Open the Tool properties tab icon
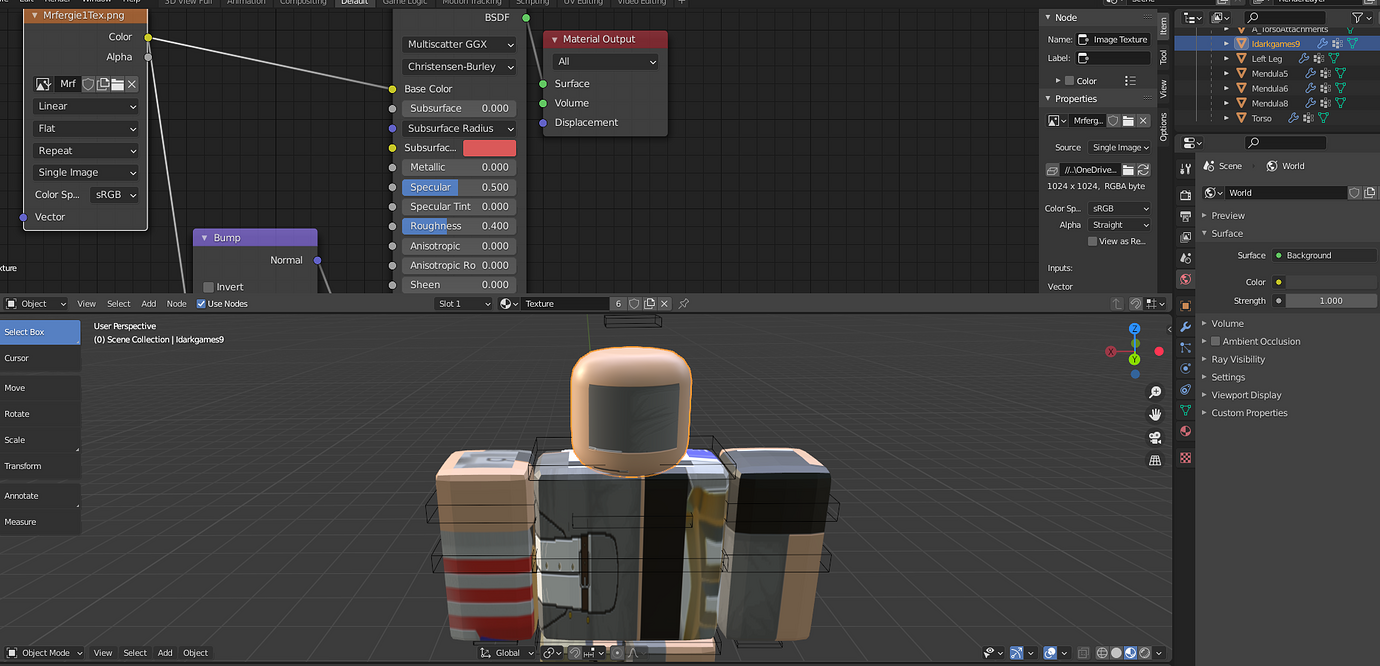1380x666 pixels. [x=1185, y=169]
